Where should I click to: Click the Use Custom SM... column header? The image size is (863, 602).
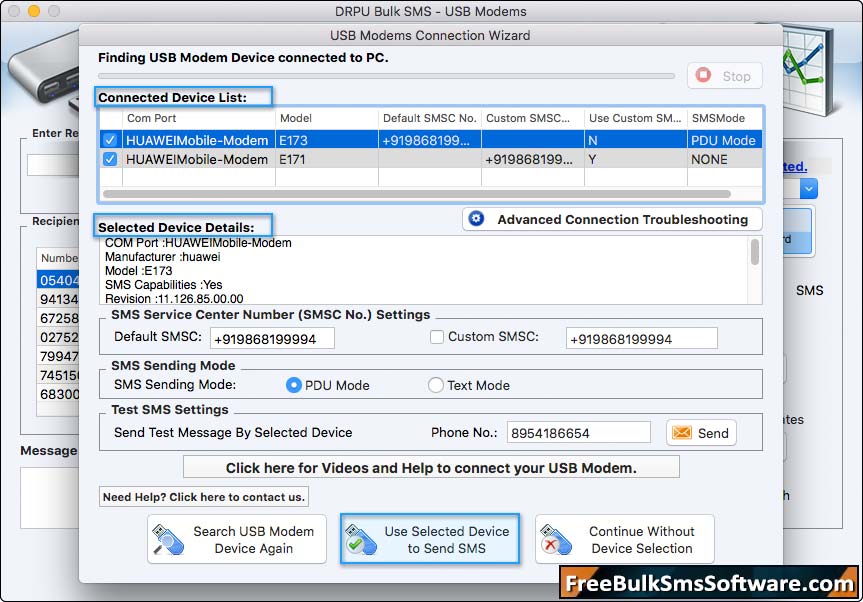[x=636, y=118]
